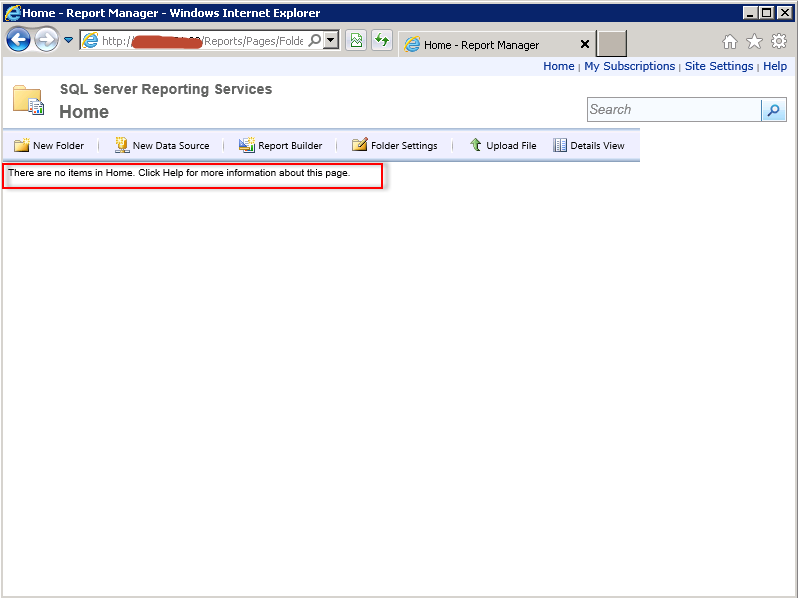Close the Home - Report Manager tab

[x=585, y=45]
